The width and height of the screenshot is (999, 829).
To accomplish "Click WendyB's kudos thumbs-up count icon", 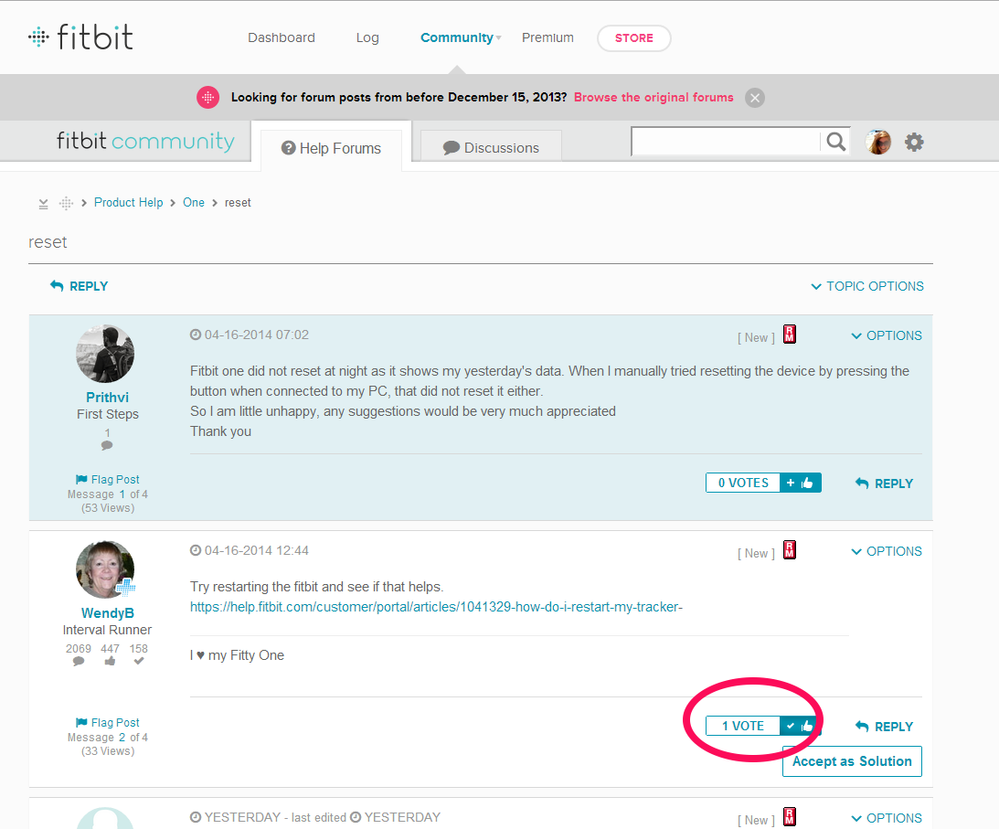I will 110,661.
